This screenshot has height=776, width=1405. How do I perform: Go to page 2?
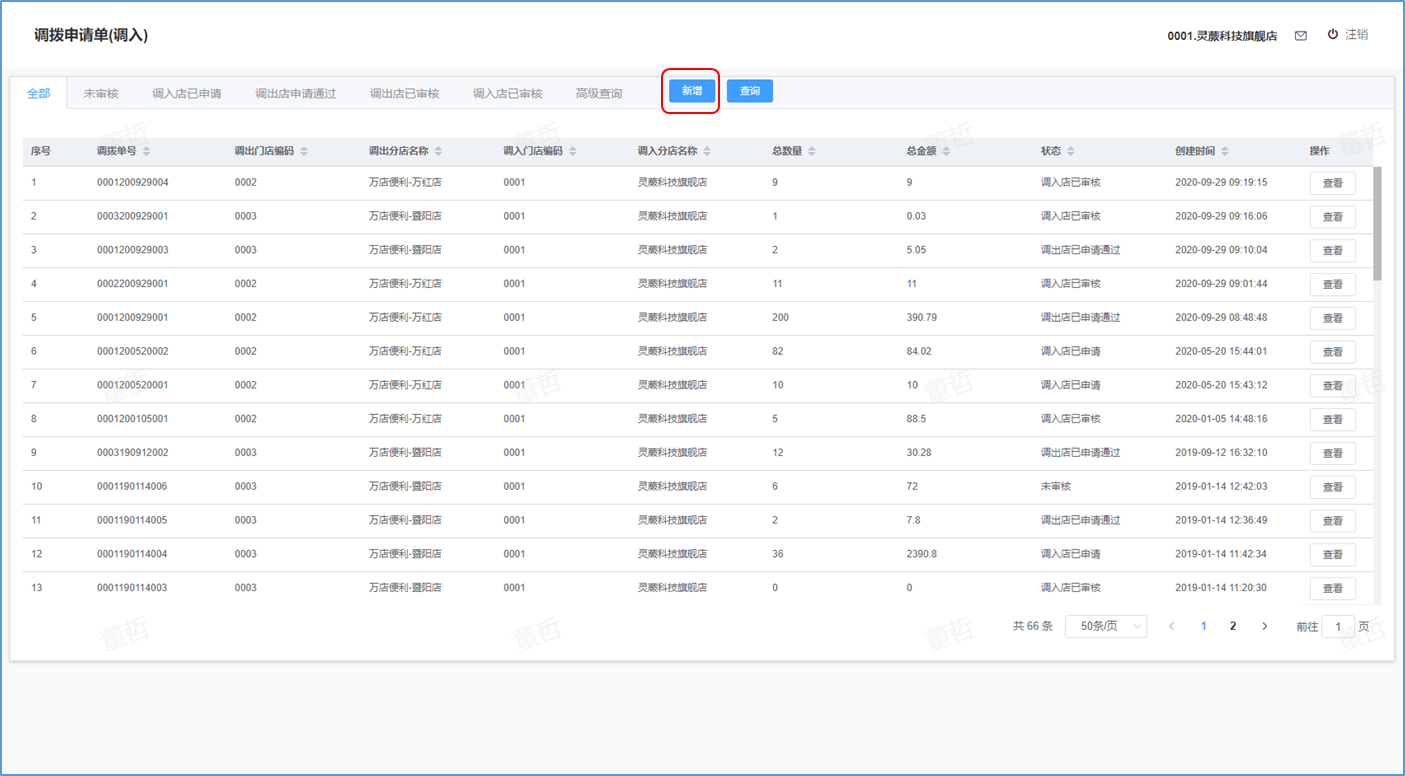[1233, 626]
